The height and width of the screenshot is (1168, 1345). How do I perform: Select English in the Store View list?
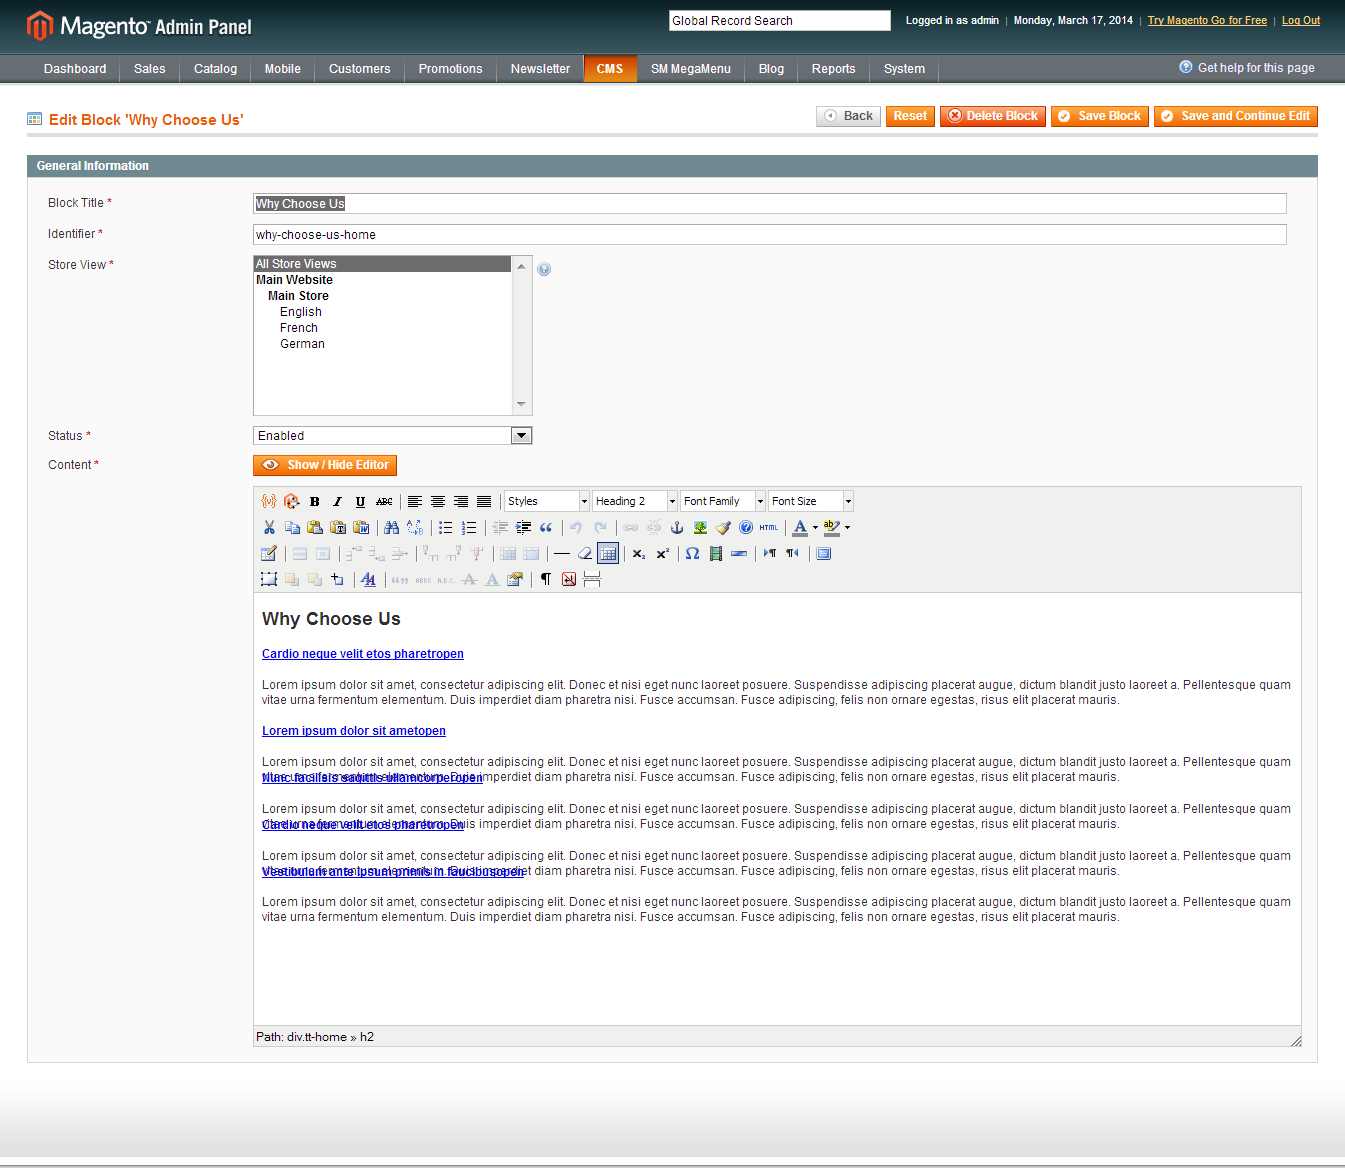(x=301, y=312)
